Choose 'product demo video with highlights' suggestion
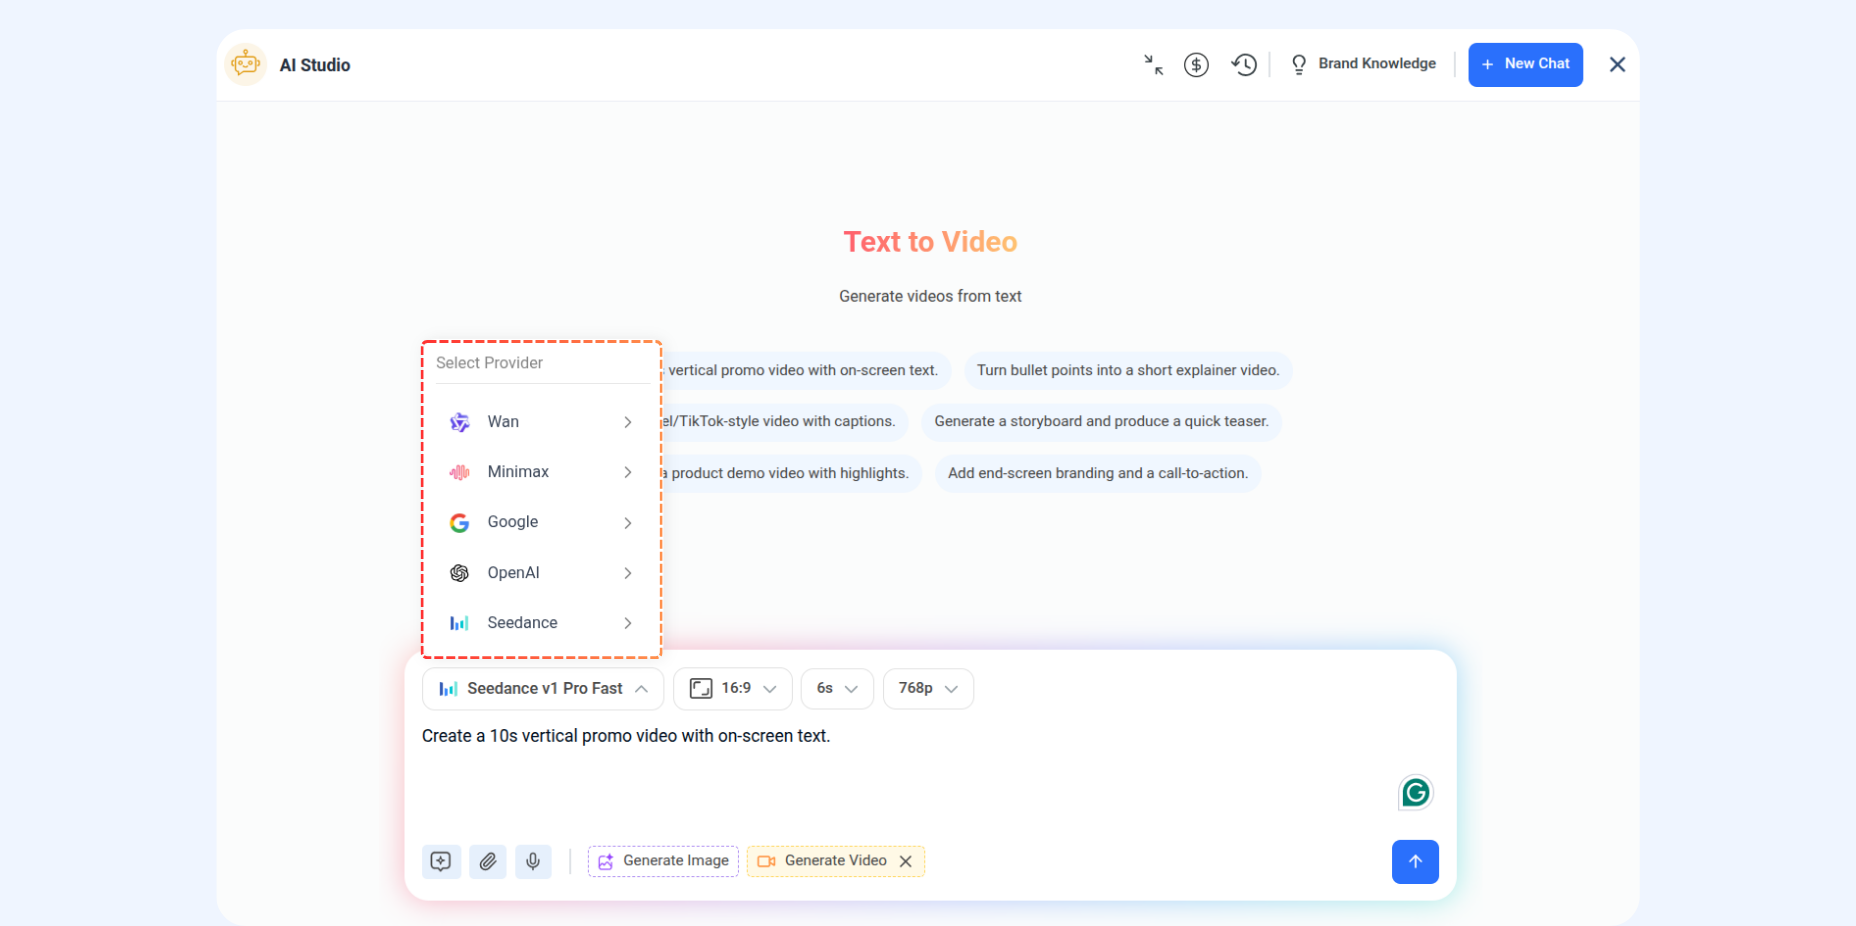Image resolution: width=1856 pixels, height=926 pixels. (x=791, y=473)
